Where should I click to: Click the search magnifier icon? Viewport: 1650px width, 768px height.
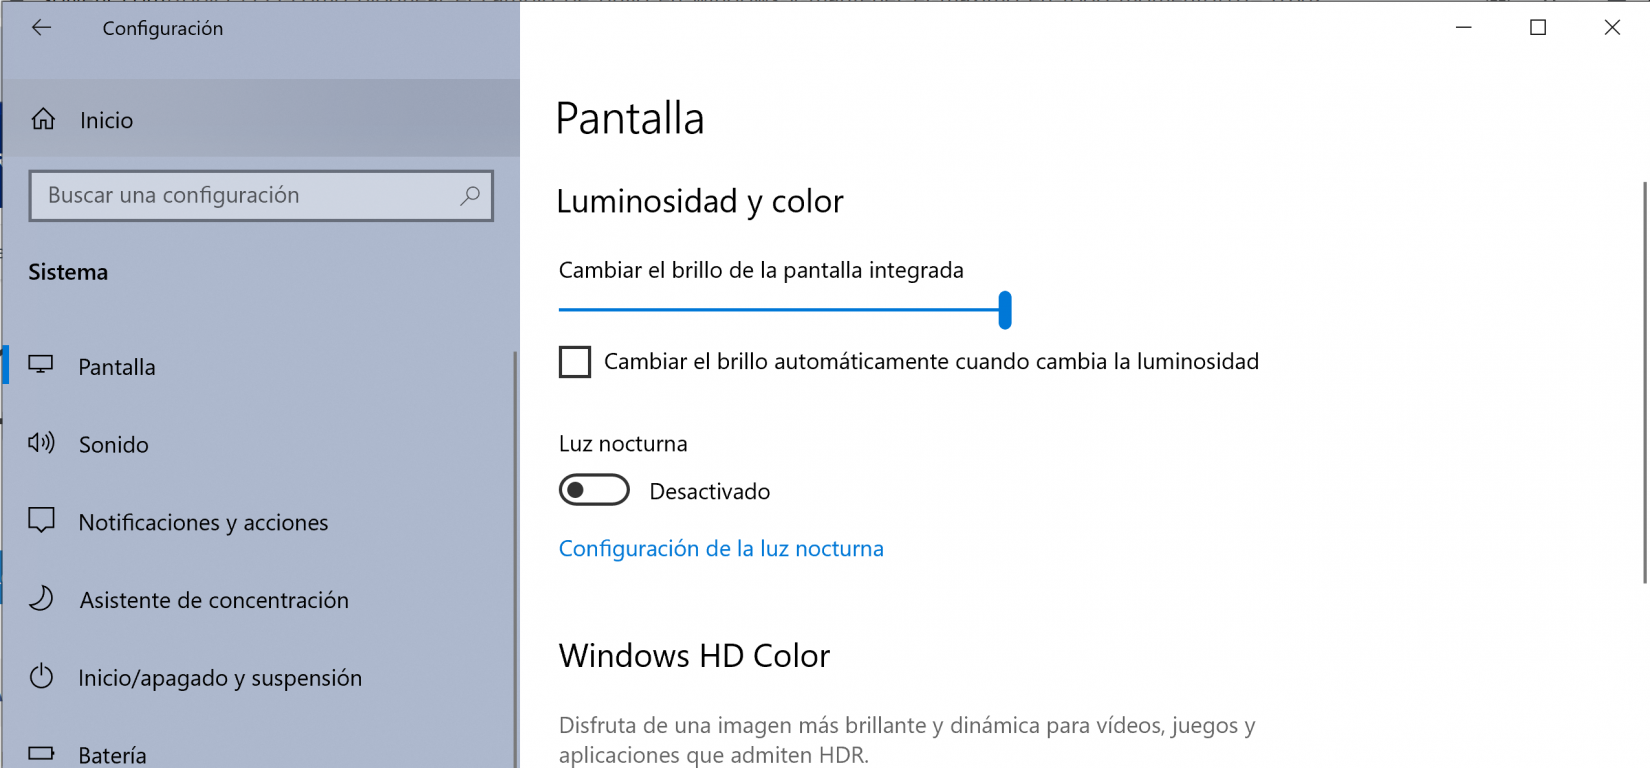coord(470,195)
